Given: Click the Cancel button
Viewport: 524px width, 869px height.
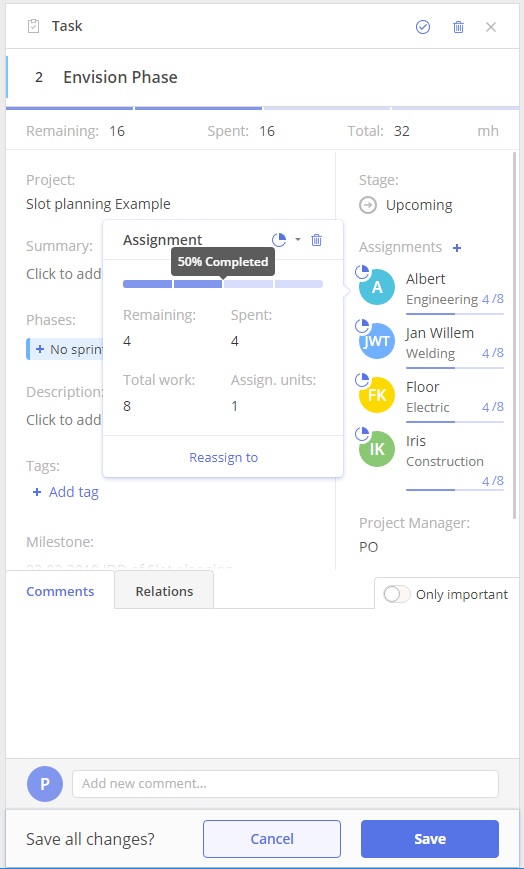Looking at the screenshot, I should 272,839.
